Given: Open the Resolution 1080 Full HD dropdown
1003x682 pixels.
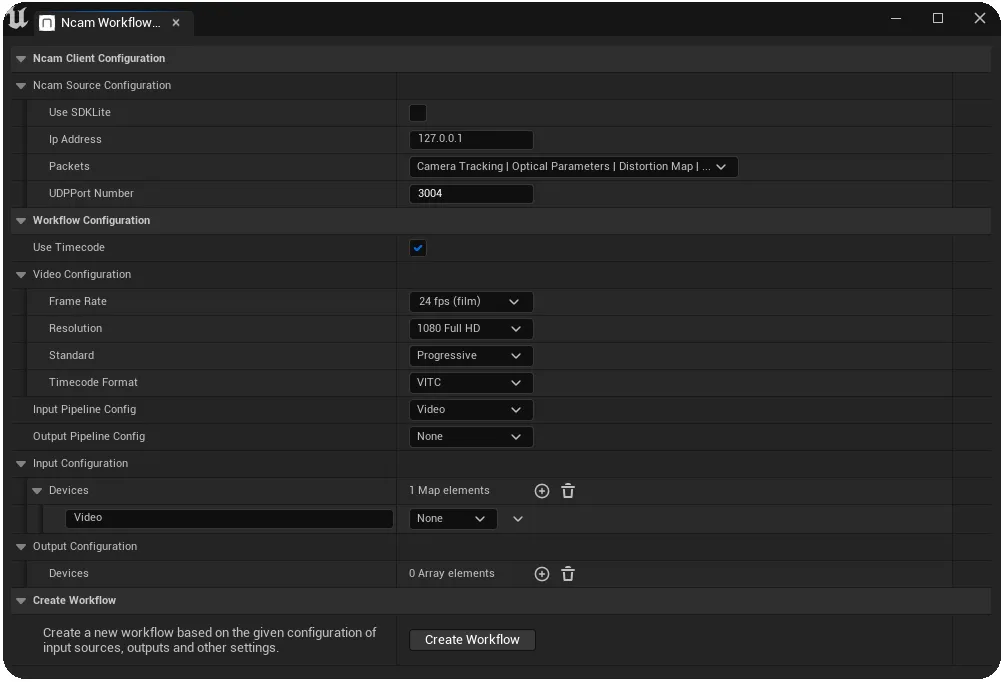Looking at the screenshot, I should [x=471, y=328].
